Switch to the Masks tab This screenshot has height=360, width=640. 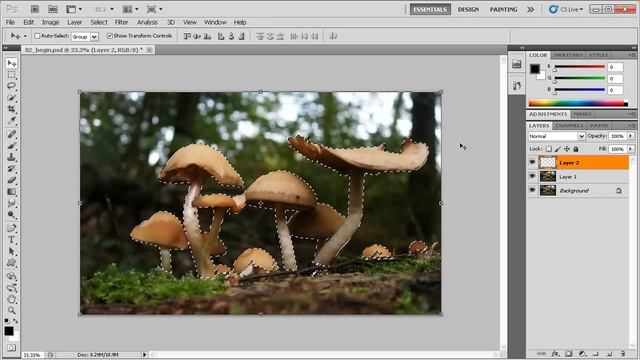pos(582,114)
